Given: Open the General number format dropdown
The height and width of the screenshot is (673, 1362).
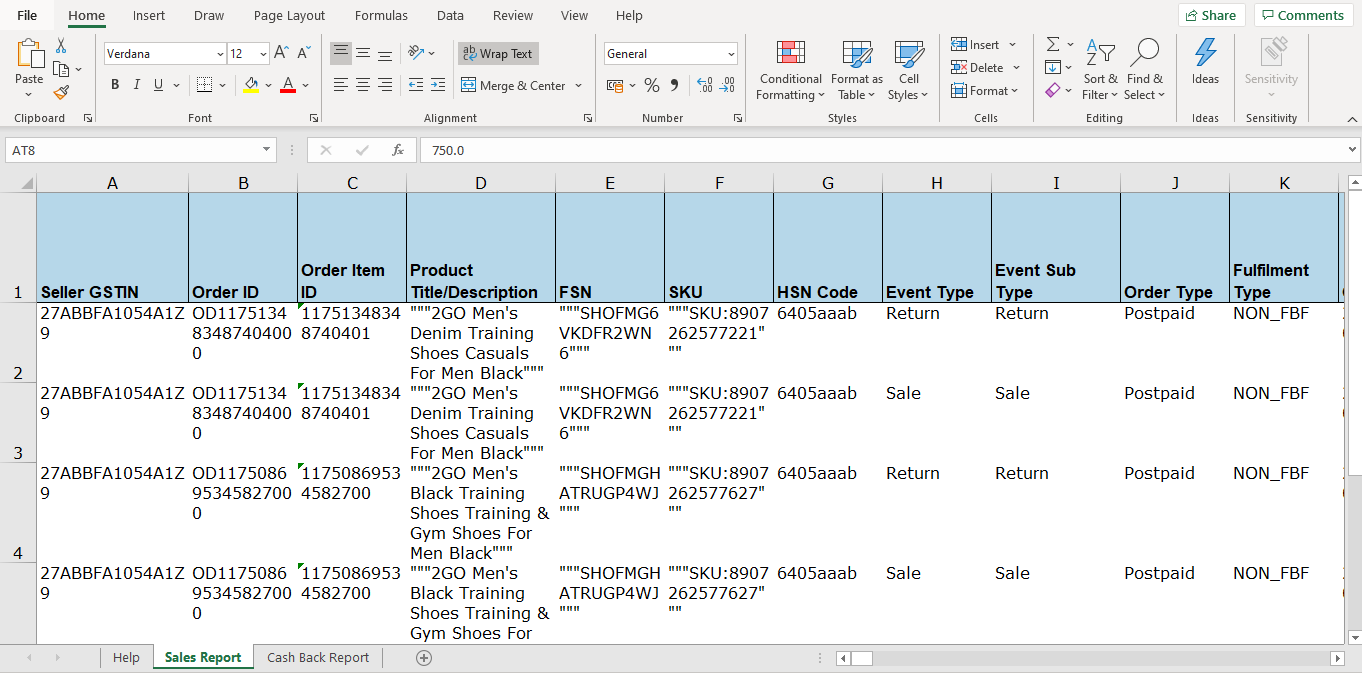Looking at the screenshot, I should point(731,54).
